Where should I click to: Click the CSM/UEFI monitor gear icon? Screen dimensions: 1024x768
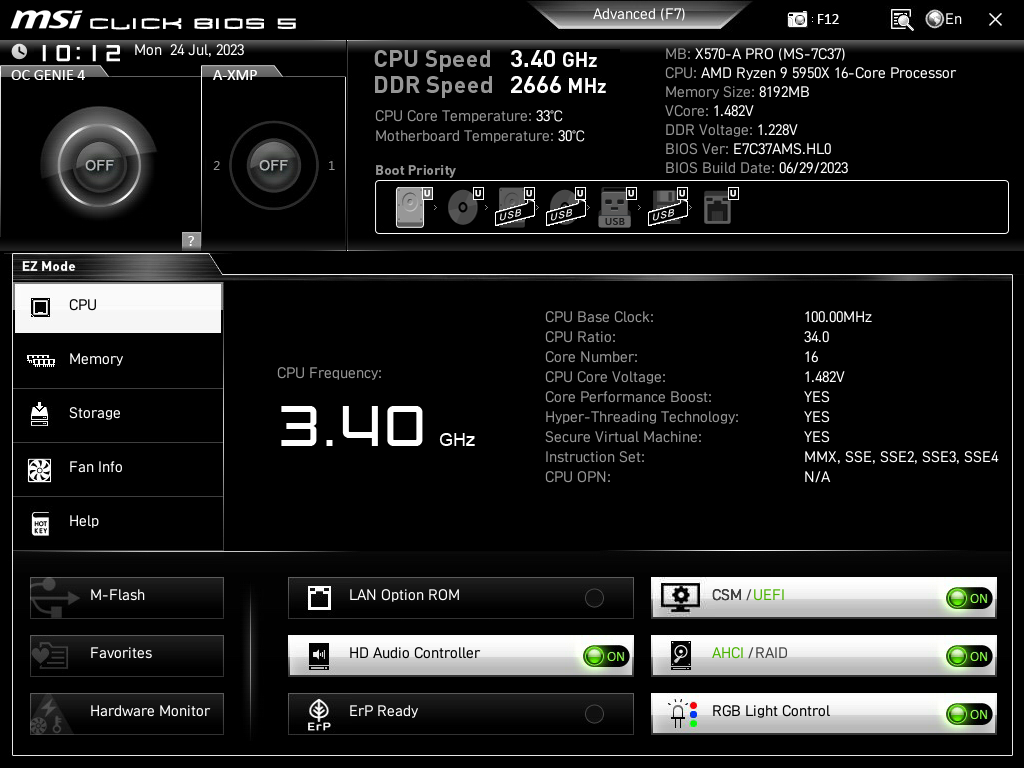coord(680,597)
